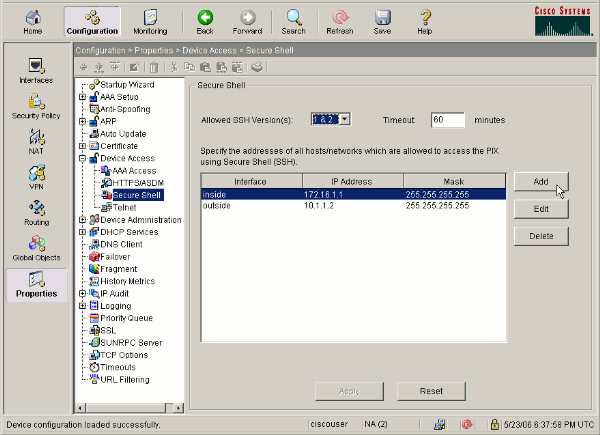Select the outside 10.1.1.2 table row
Screen dimensions: 600x435
point(354,206)
